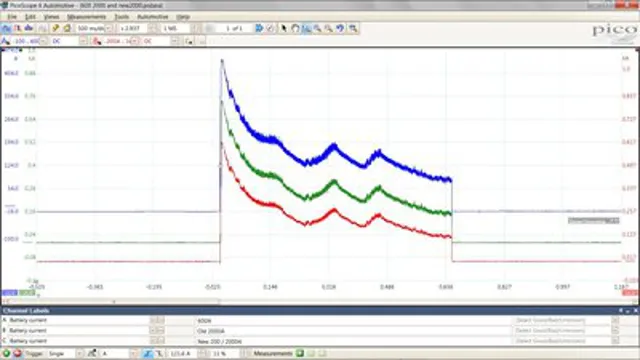Open channel B 2000A range dropdown
Screen dimensions: 640x360
[135, 41]
